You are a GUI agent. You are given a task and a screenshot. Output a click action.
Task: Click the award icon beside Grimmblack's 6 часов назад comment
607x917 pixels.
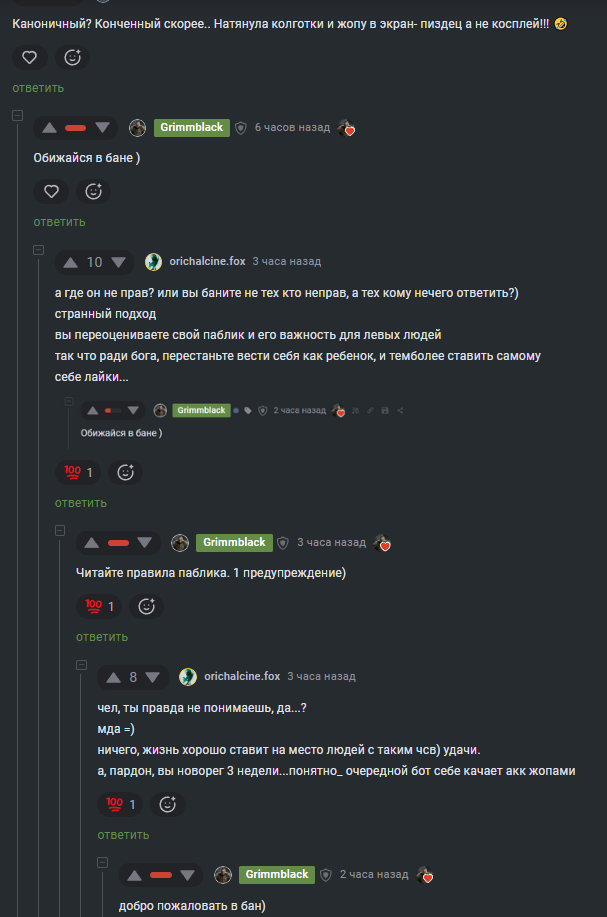pyautogui.click(x=346, y=128)
